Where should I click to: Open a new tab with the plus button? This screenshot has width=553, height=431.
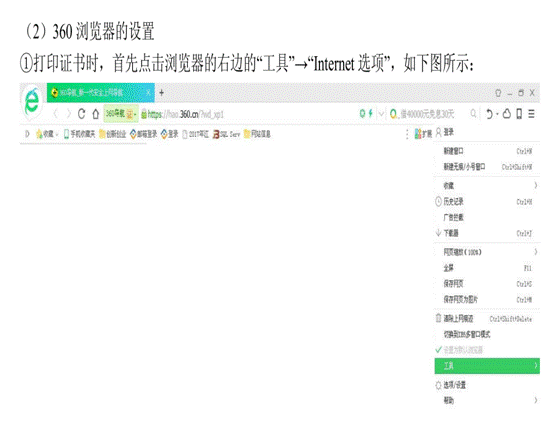click(x=162, y=93)
